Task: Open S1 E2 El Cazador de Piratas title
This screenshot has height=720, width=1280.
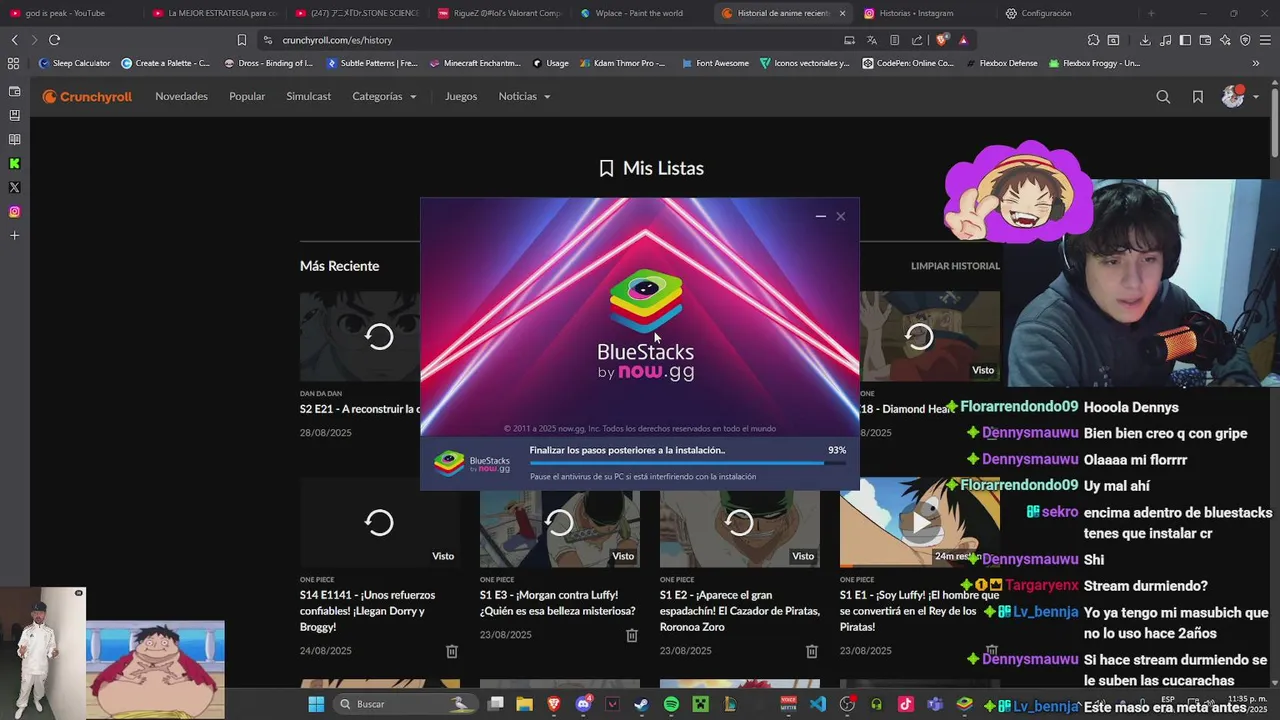Action: (x=739, y=611)
